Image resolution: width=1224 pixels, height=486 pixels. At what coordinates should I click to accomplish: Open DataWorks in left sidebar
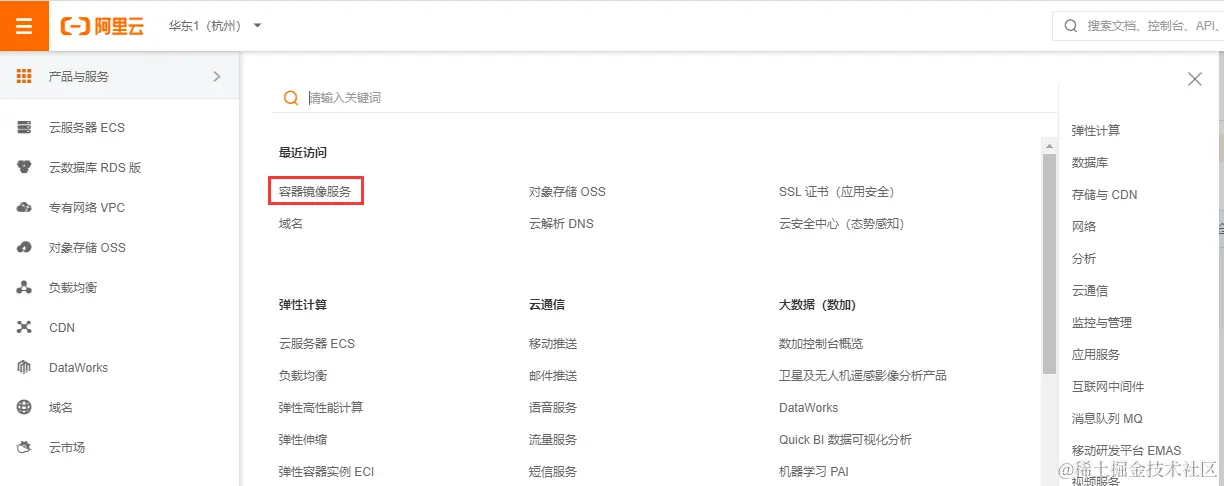(78, 367)
